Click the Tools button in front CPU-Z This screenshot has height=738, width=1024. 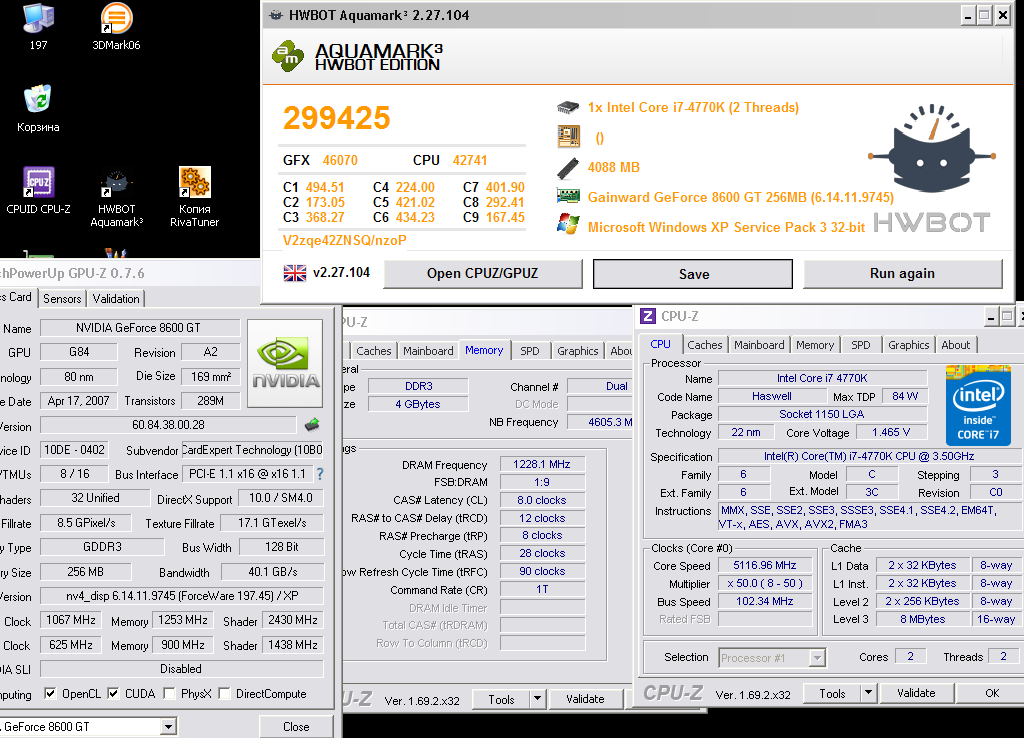(x=832, y=693)
